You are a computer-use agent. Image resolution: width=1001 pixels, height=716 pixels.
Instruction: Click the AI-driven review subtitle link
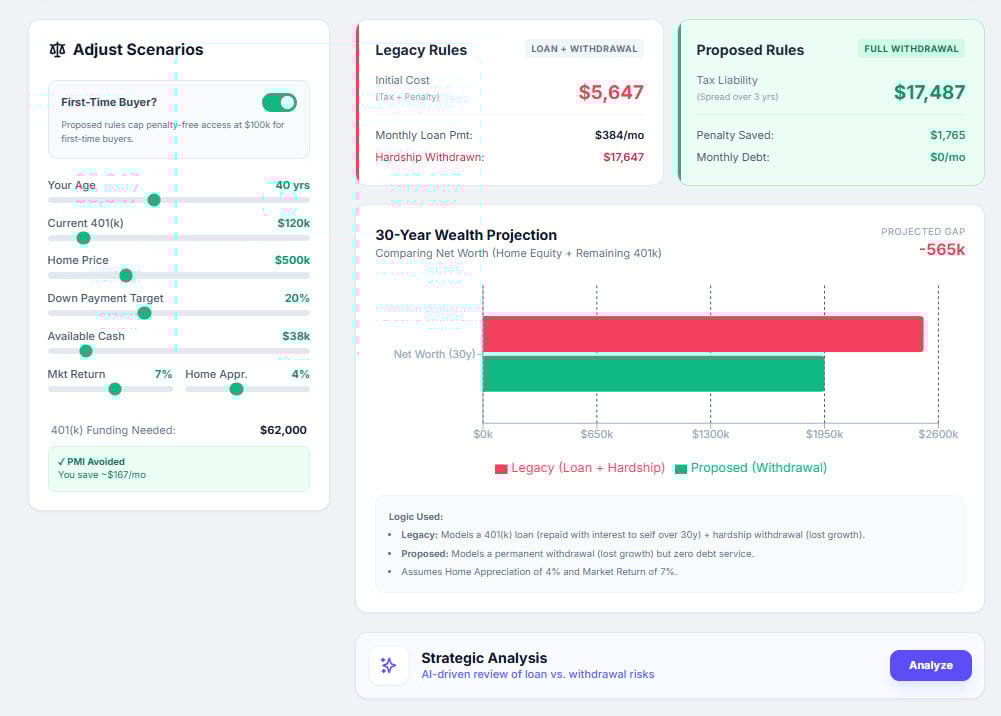(x=538, y=674)
